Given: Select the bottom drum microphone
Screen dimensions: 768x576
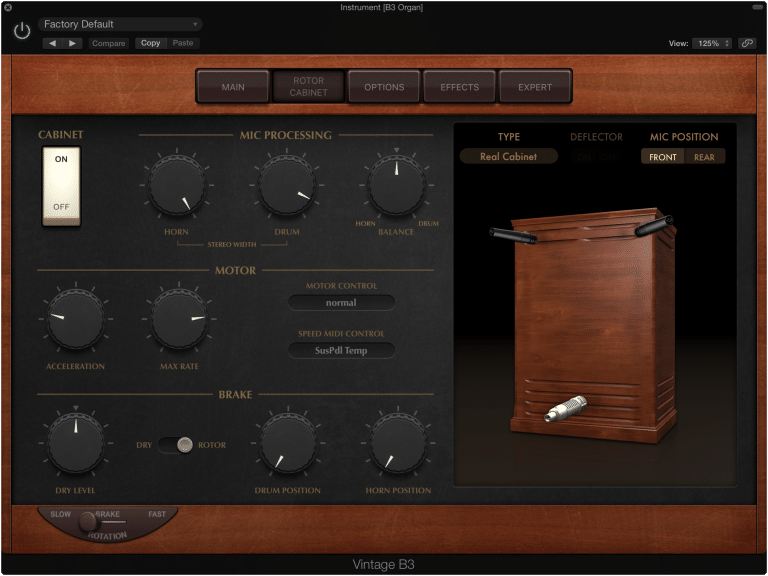Looking at the screenshot, I should coord(565,408).
